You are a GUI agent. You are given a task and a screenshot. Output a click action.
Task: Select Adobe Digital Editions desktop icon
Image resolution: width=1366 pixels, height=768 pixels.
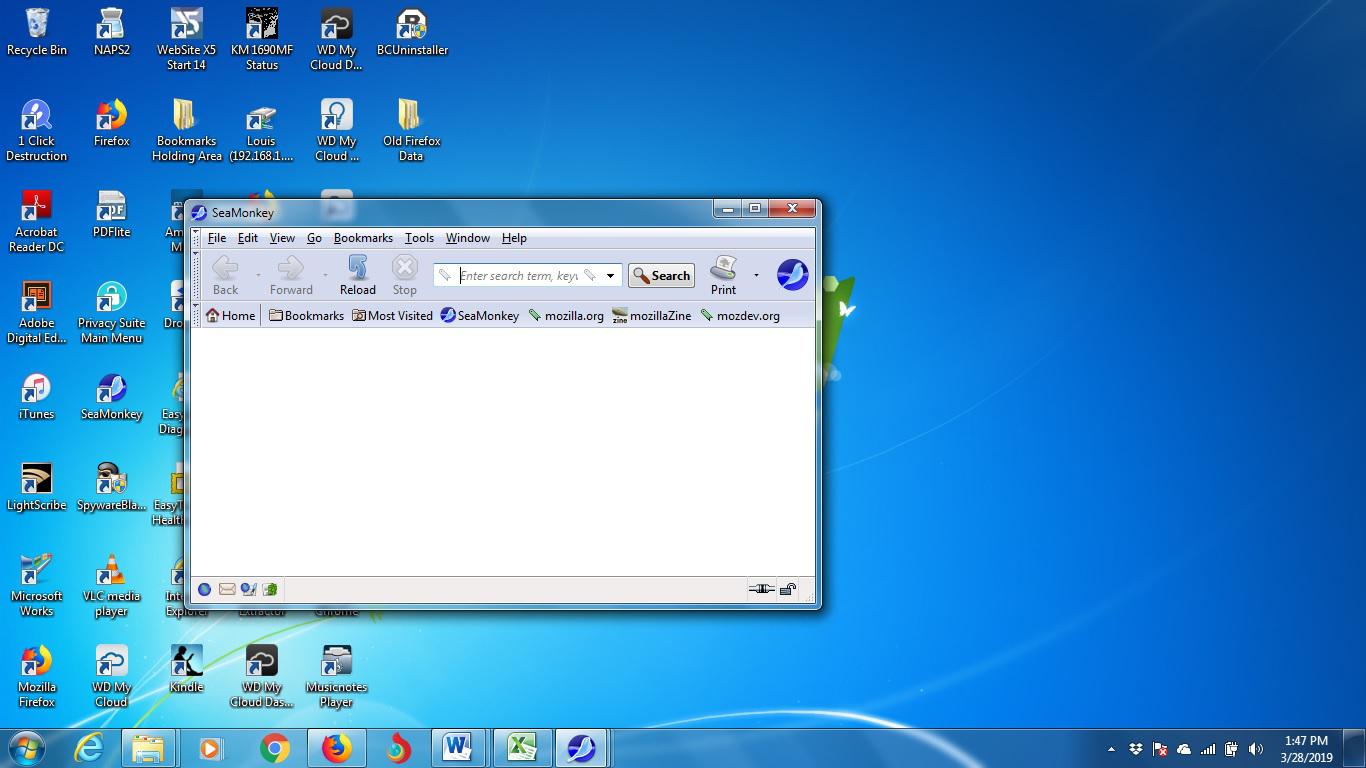point(37,312)
